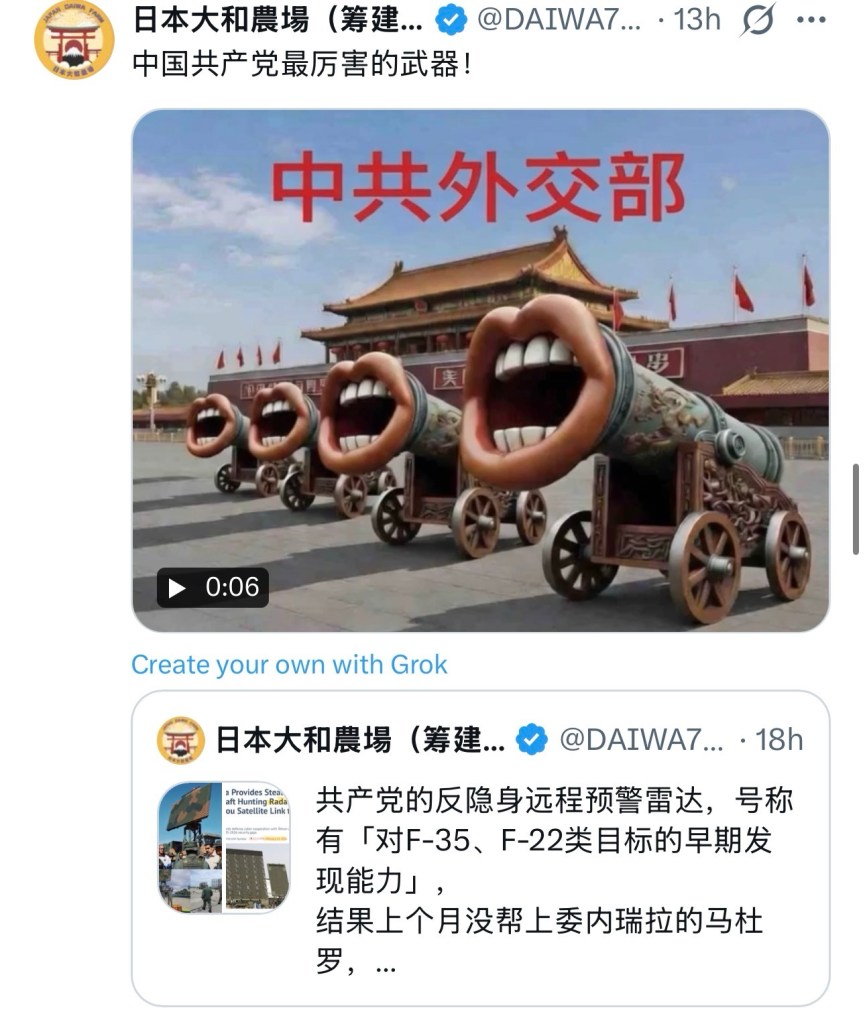Image resolution: width=865 pixels, height=1024 pixels.
Task: Click the Create your own with Grok link
Action: pyautogui.click(x=289, y=665)
